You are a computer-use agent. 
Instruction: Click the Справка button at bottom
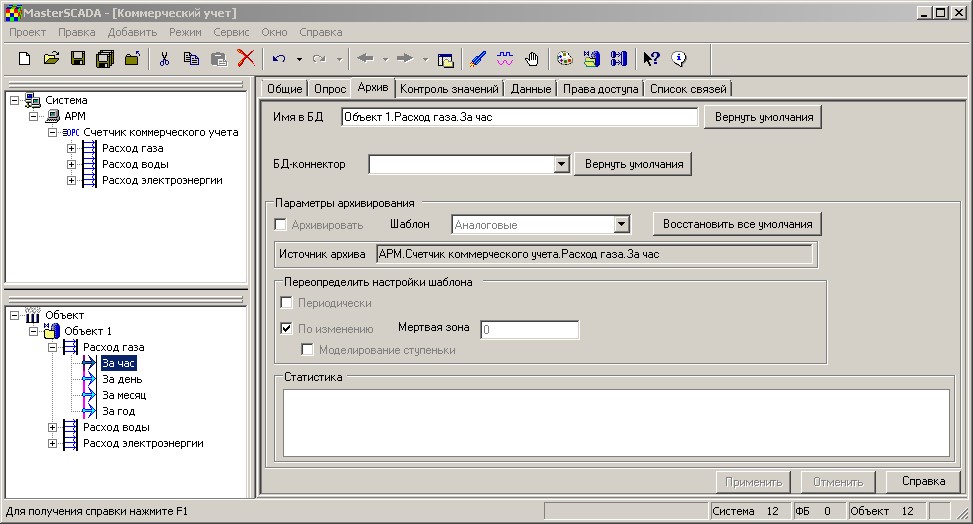click(923, 481)
